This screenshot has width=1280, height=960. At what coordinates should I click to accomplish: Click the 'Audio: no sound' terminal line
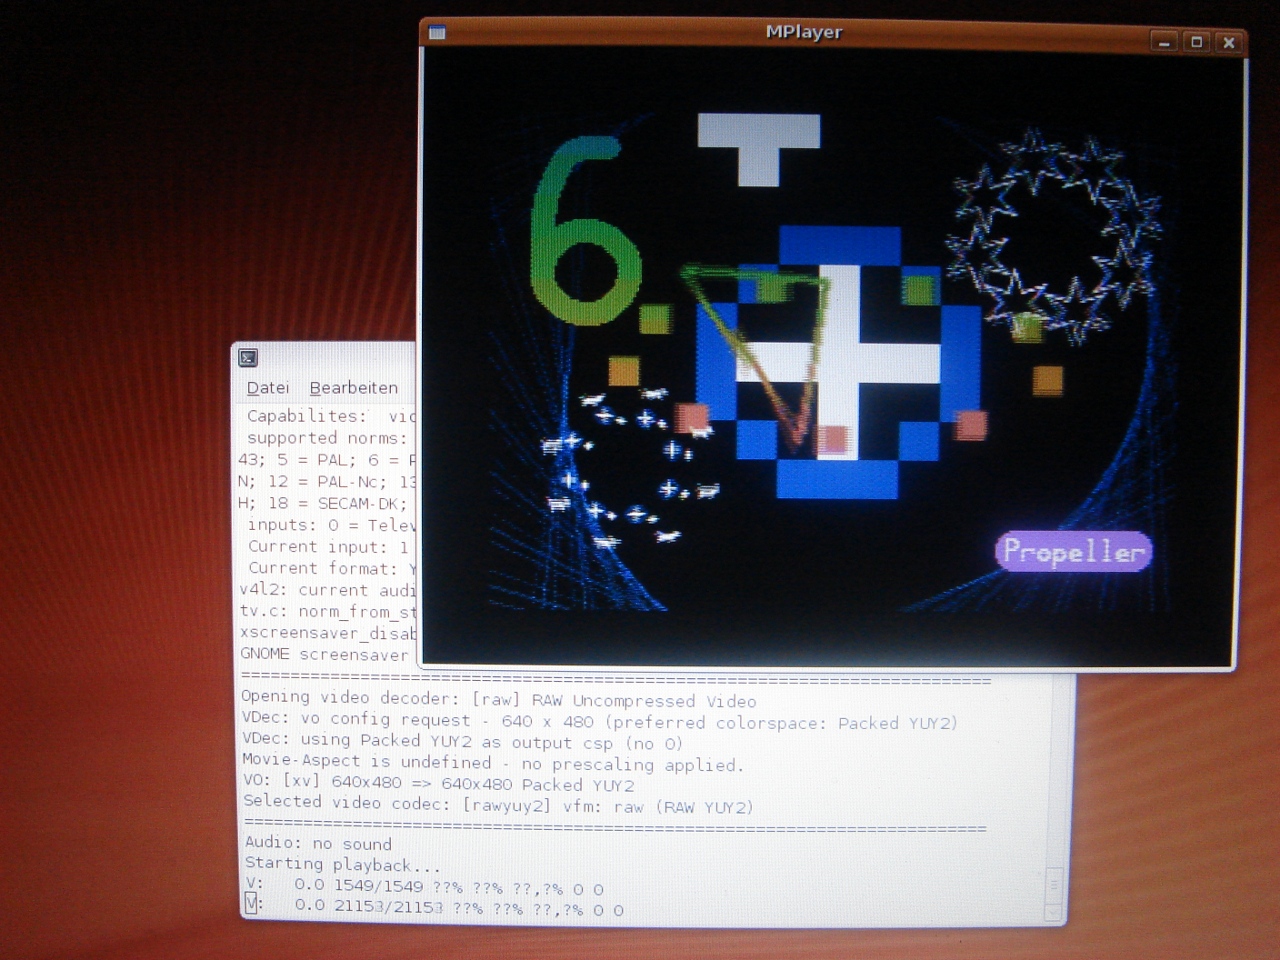pyautogui.click(x=318, y=843)
